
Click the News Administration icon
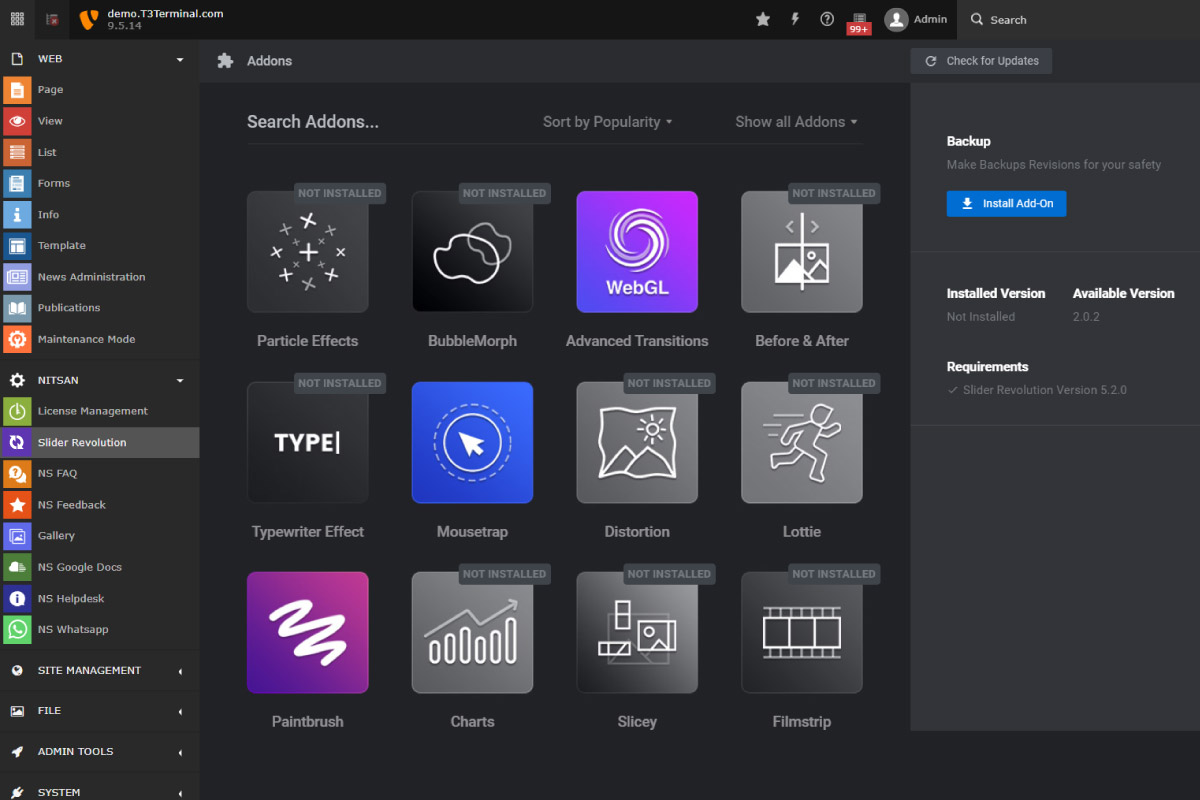pyautogui.click(x=17, y=277)
